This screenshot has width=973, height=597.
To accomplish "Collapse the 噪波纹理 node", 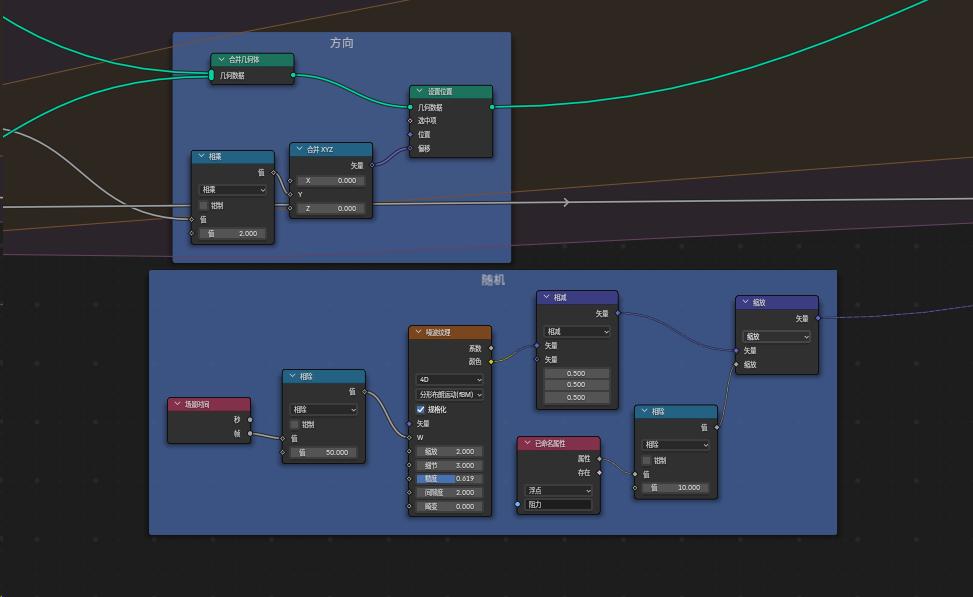I will coord(418,333).
